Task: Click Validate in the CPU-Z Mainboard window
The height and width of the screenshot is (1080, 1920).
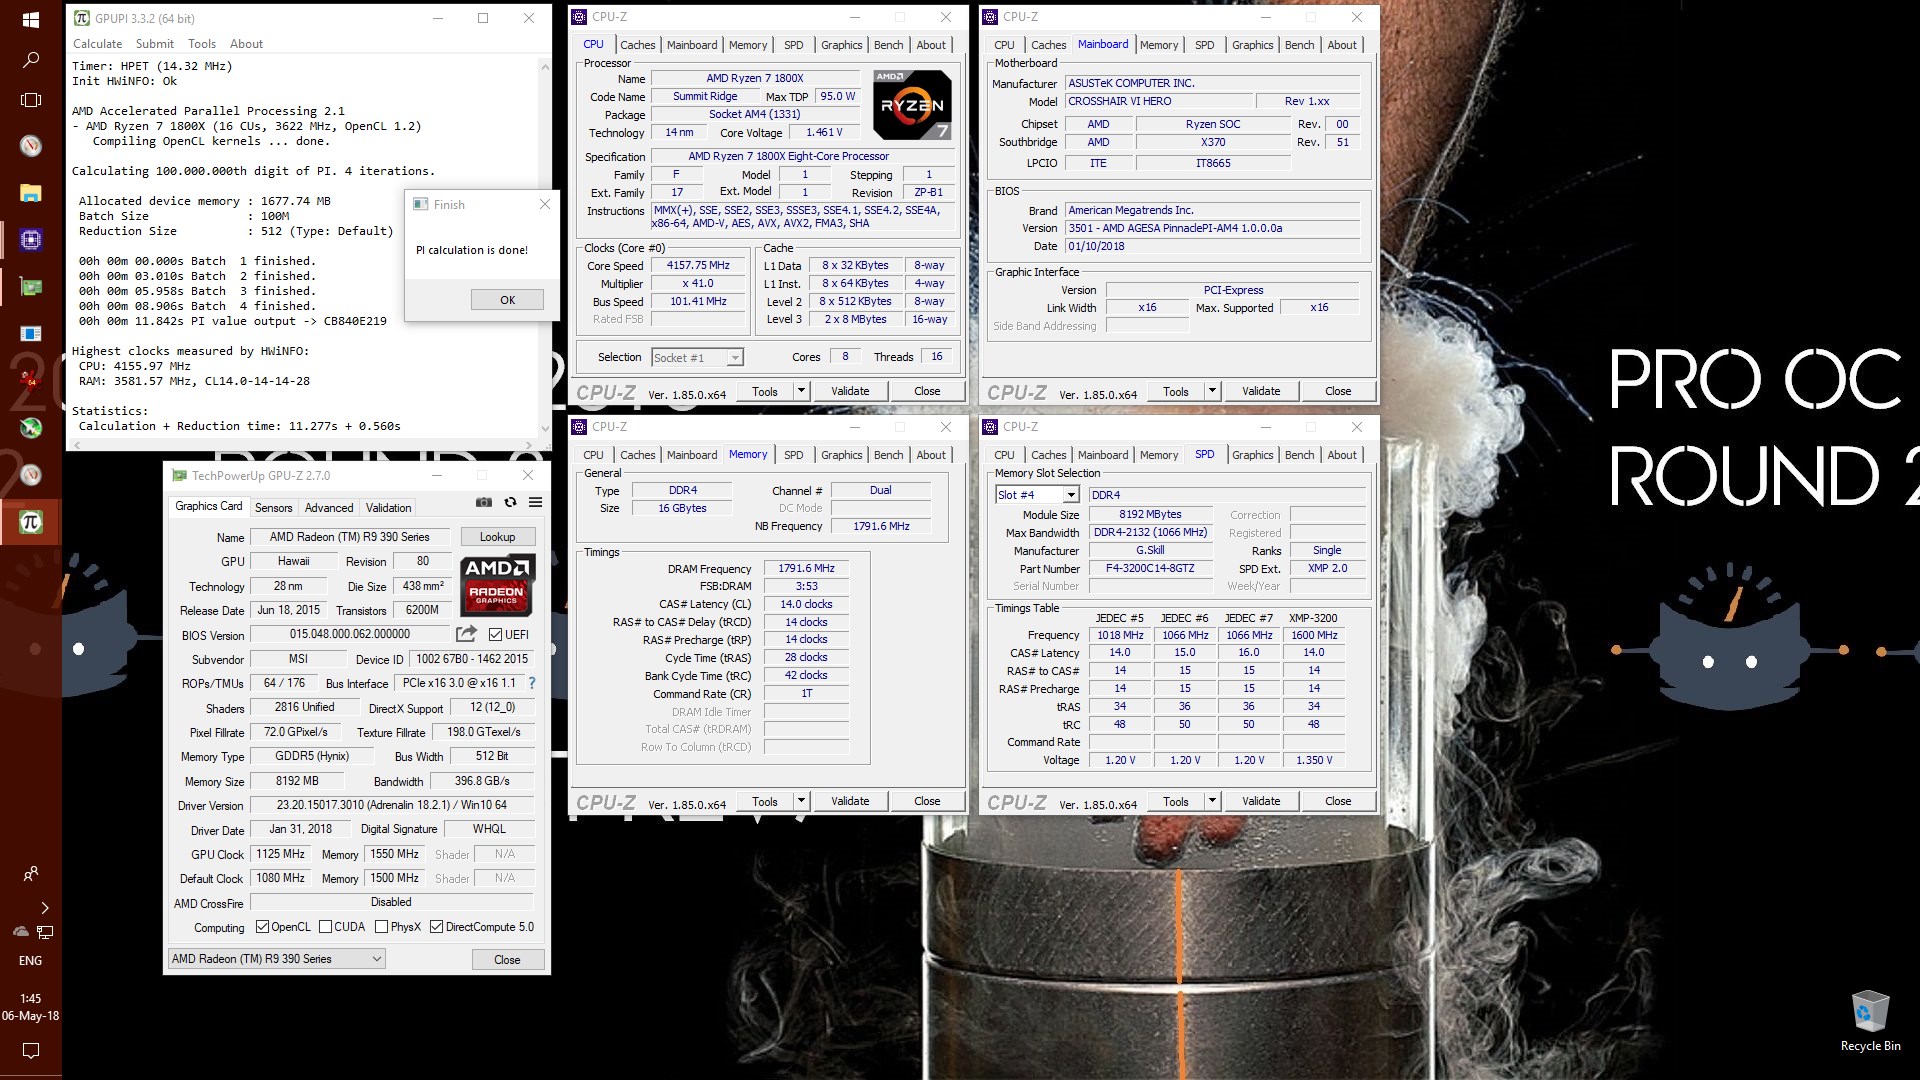Action: (x=1260, y=391)
